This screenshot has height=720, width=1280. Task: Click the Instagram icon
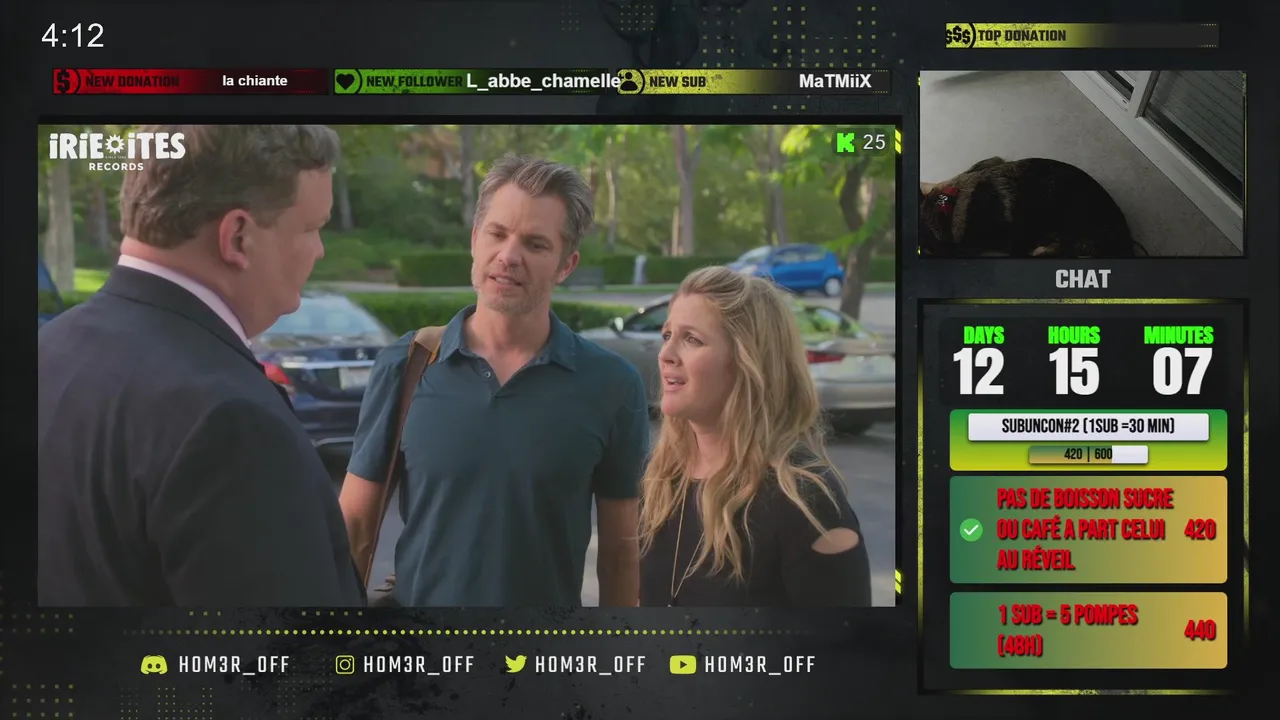coord(345,664)
